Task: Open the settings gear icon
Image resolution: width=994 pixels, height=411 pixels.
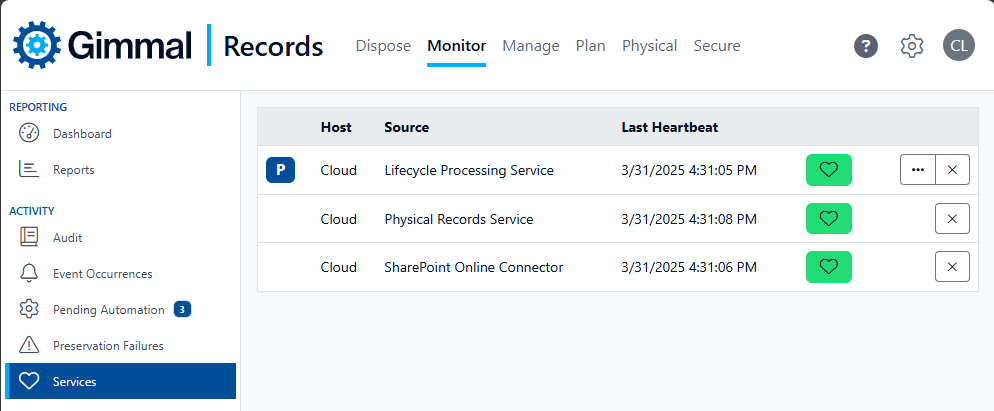Action: pos(911,46)
